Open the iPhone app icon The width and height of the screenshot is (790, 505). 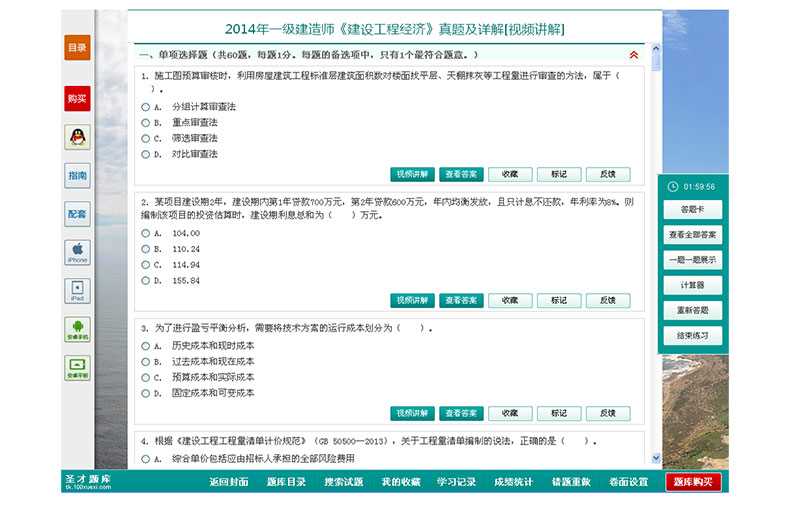click(x=77, y=252)
